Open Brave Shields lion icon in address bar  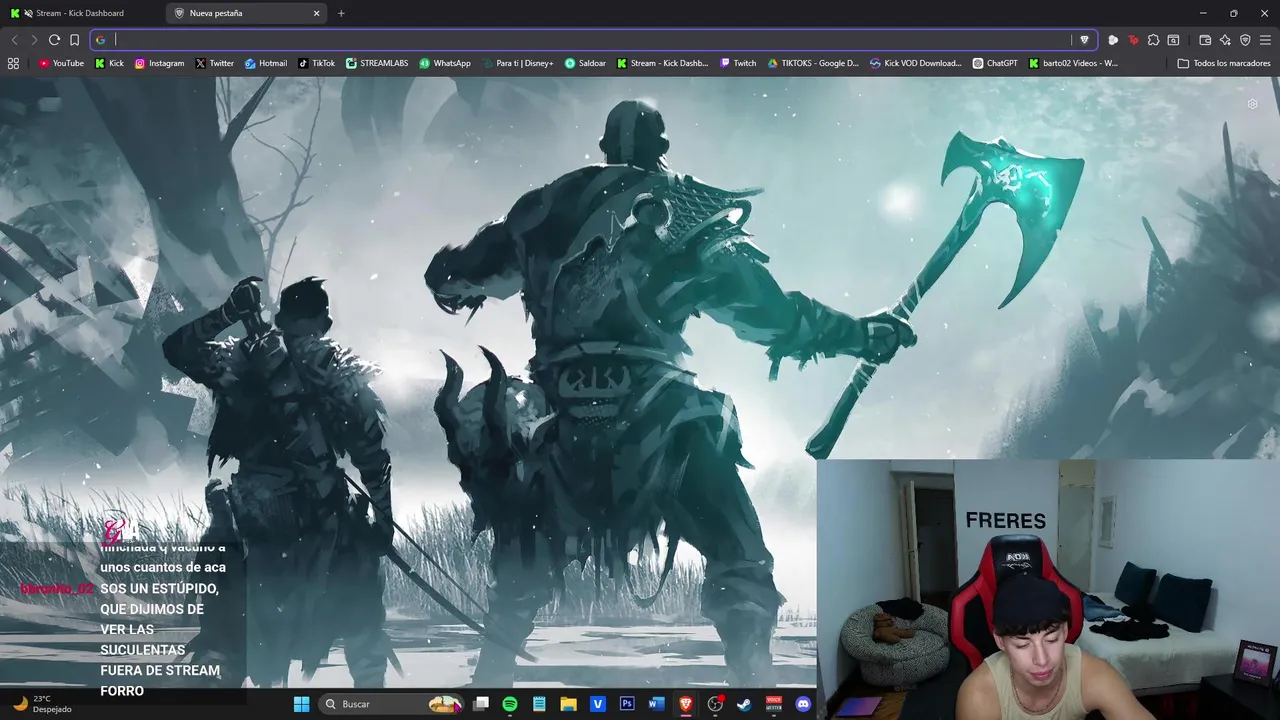click(x=1084, y=40)
